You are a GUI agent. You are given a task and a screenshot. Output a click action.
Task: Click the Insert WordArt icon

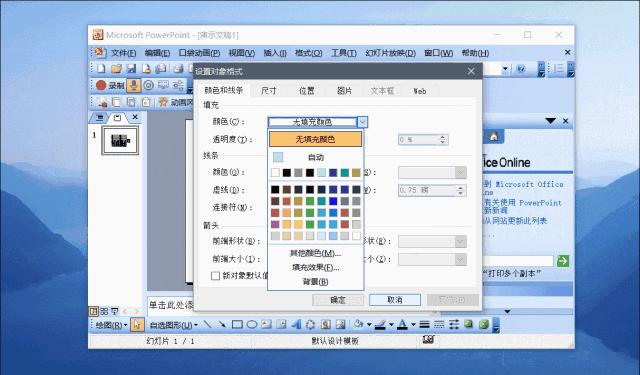coord(296,325)
